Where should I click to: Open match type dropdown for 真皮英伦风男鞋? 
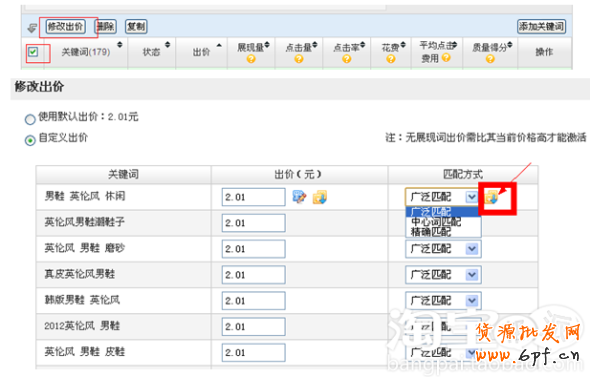click(x=443, y=275)
